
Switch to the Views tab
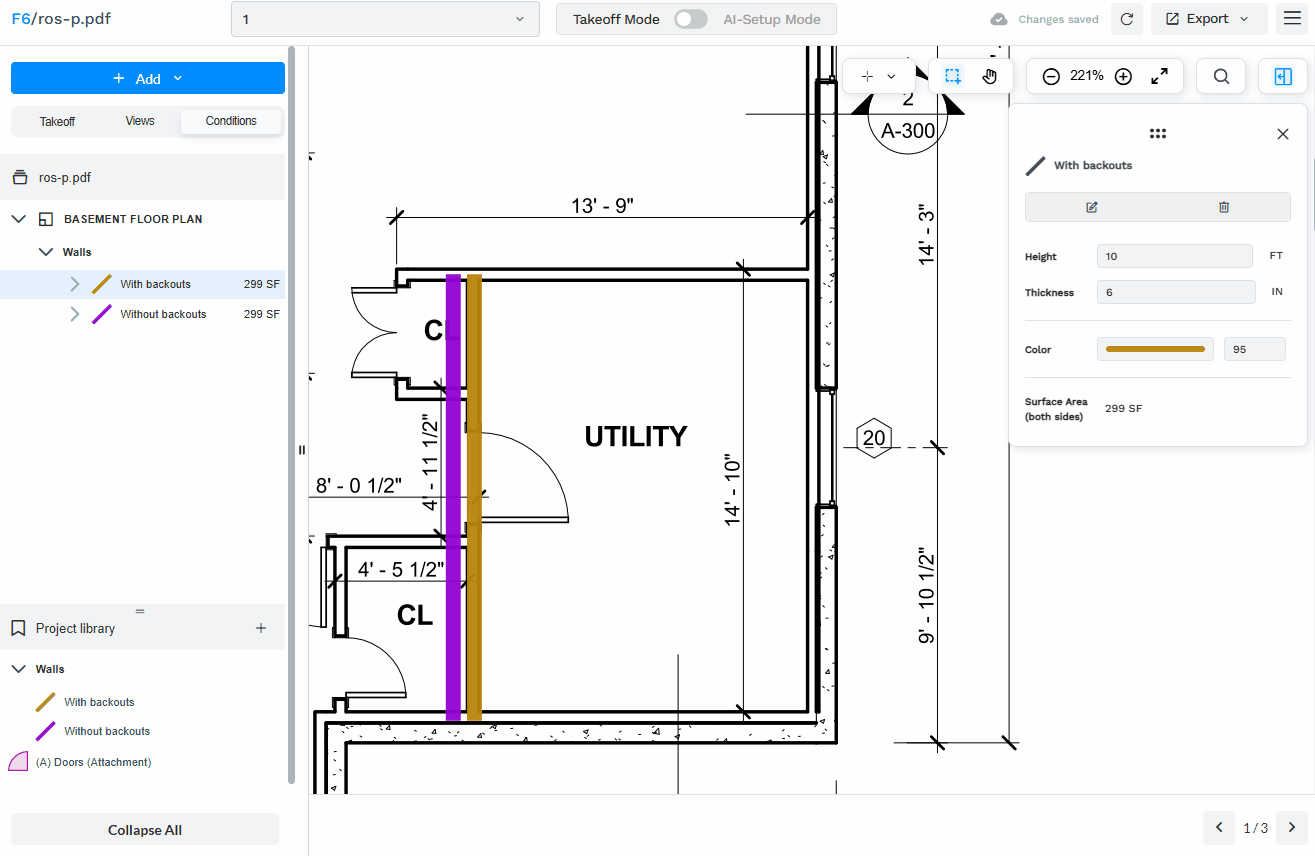pos(140,121)
